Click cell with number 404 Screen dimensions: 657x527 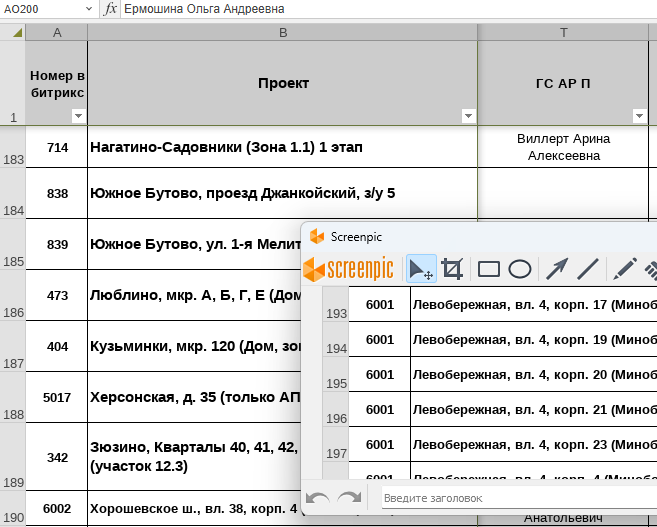point(57,346)
